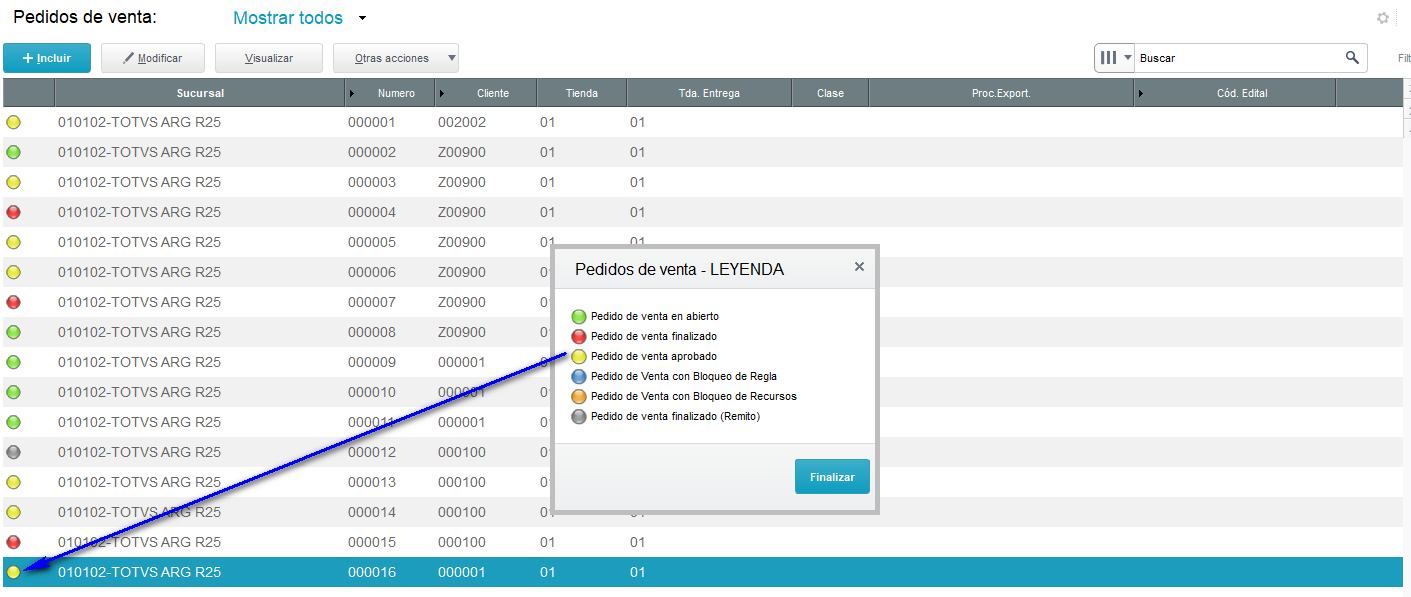Screen dimensions: 1411x597
Task: Open the settings gear icon
Action: (1383, 18)
